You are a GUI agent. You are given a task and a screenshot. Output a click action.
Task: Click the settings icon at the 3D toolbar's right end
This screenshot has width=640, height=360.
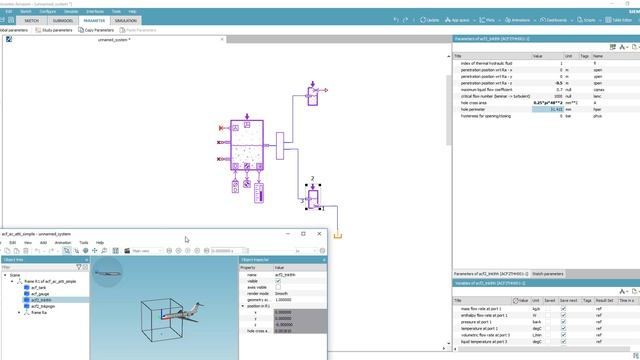(322, 251)
